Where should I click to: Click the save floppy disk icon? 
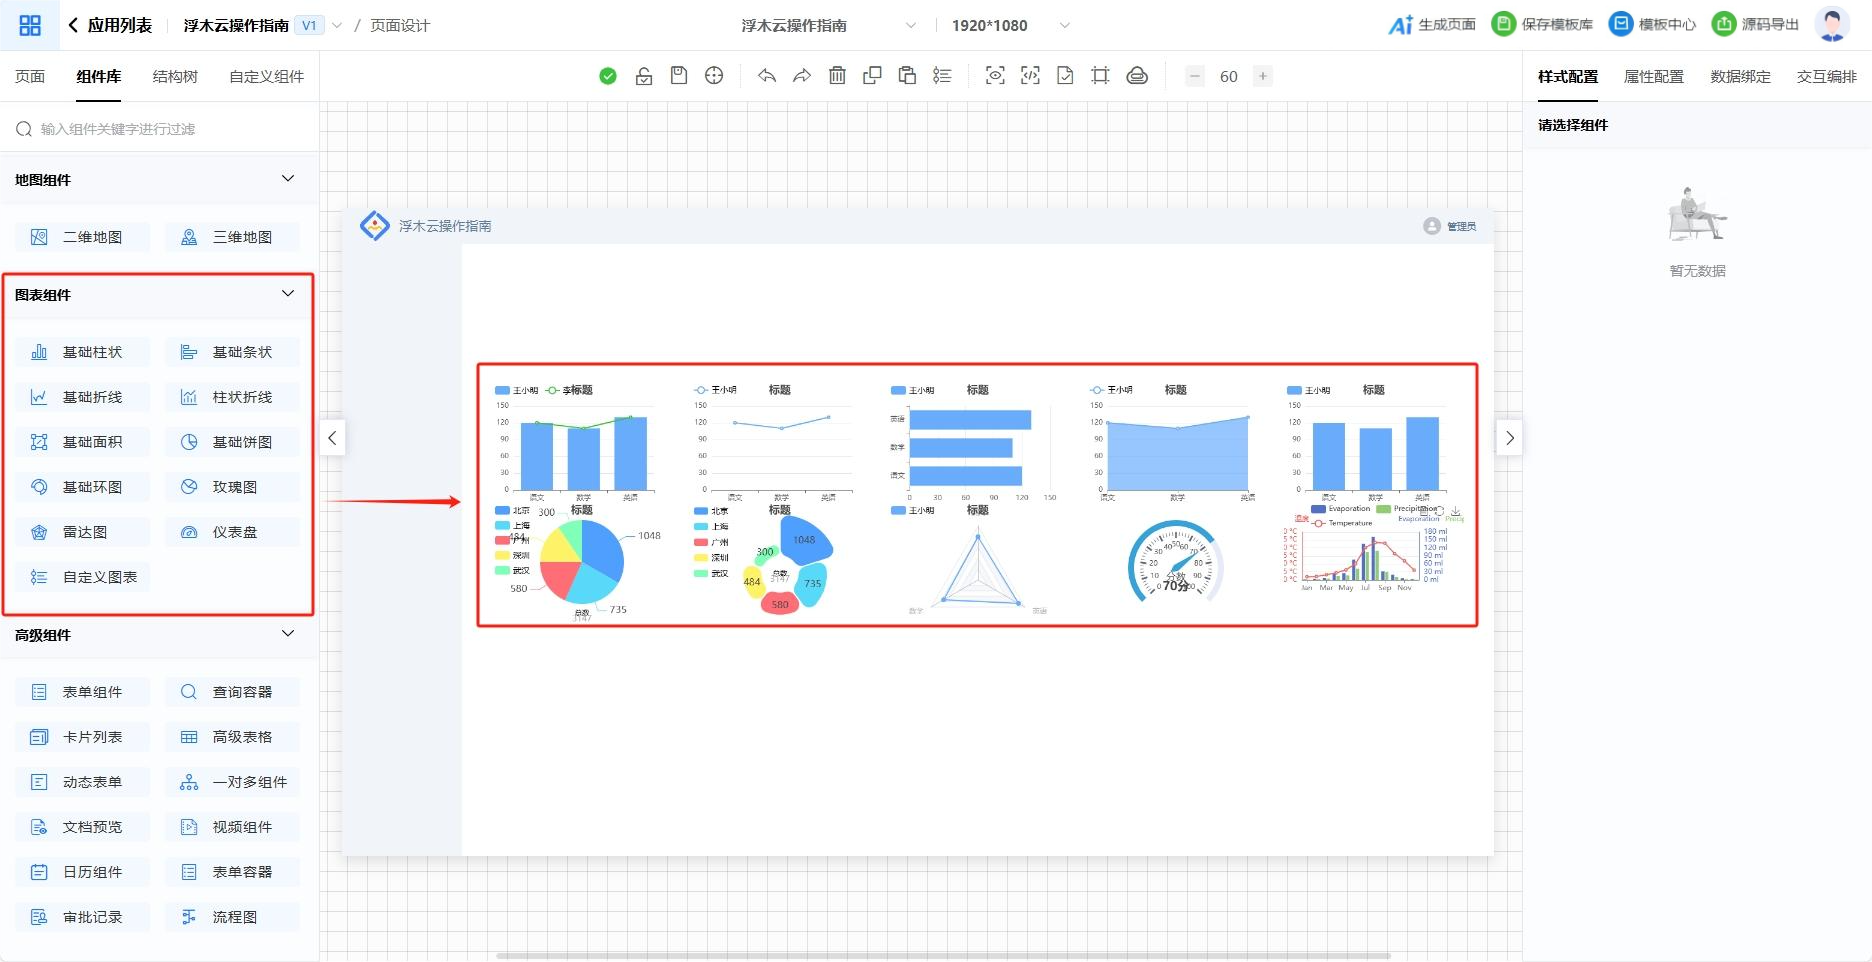(679, 76)
